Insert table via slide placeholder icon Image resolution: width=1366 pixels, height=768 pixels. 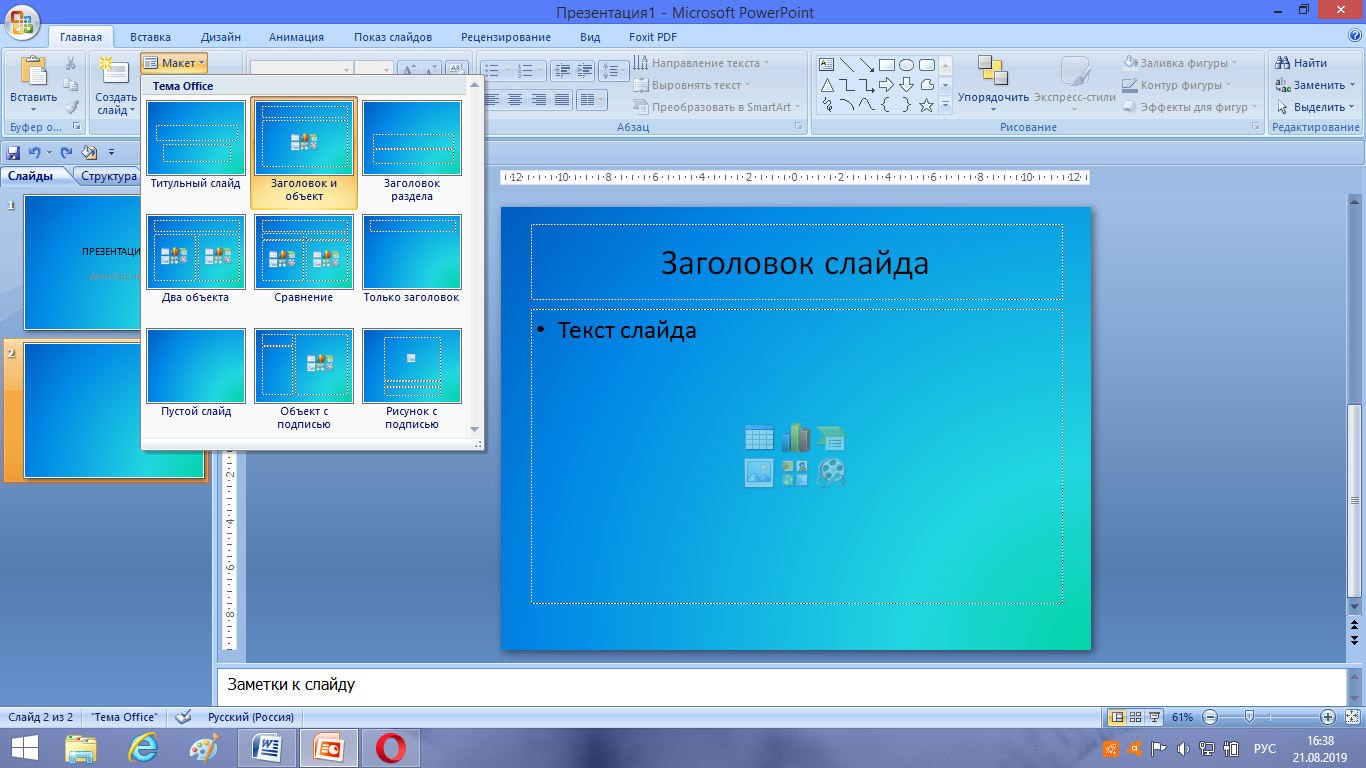click(x=759, y=438)
